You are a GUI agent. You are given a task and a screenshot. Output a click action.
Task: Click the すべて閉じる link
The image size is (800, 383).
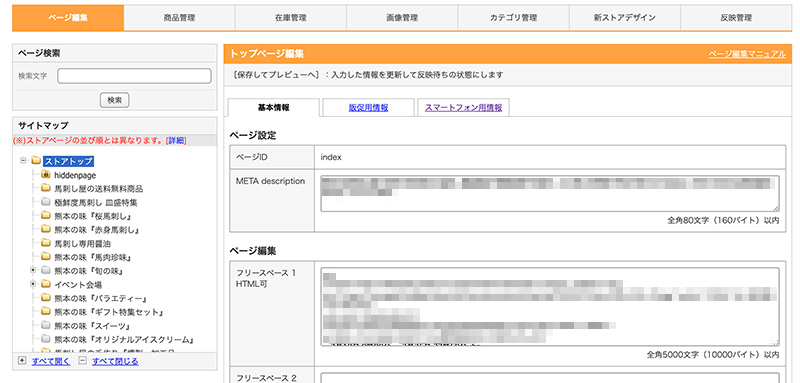pos(115,362)
